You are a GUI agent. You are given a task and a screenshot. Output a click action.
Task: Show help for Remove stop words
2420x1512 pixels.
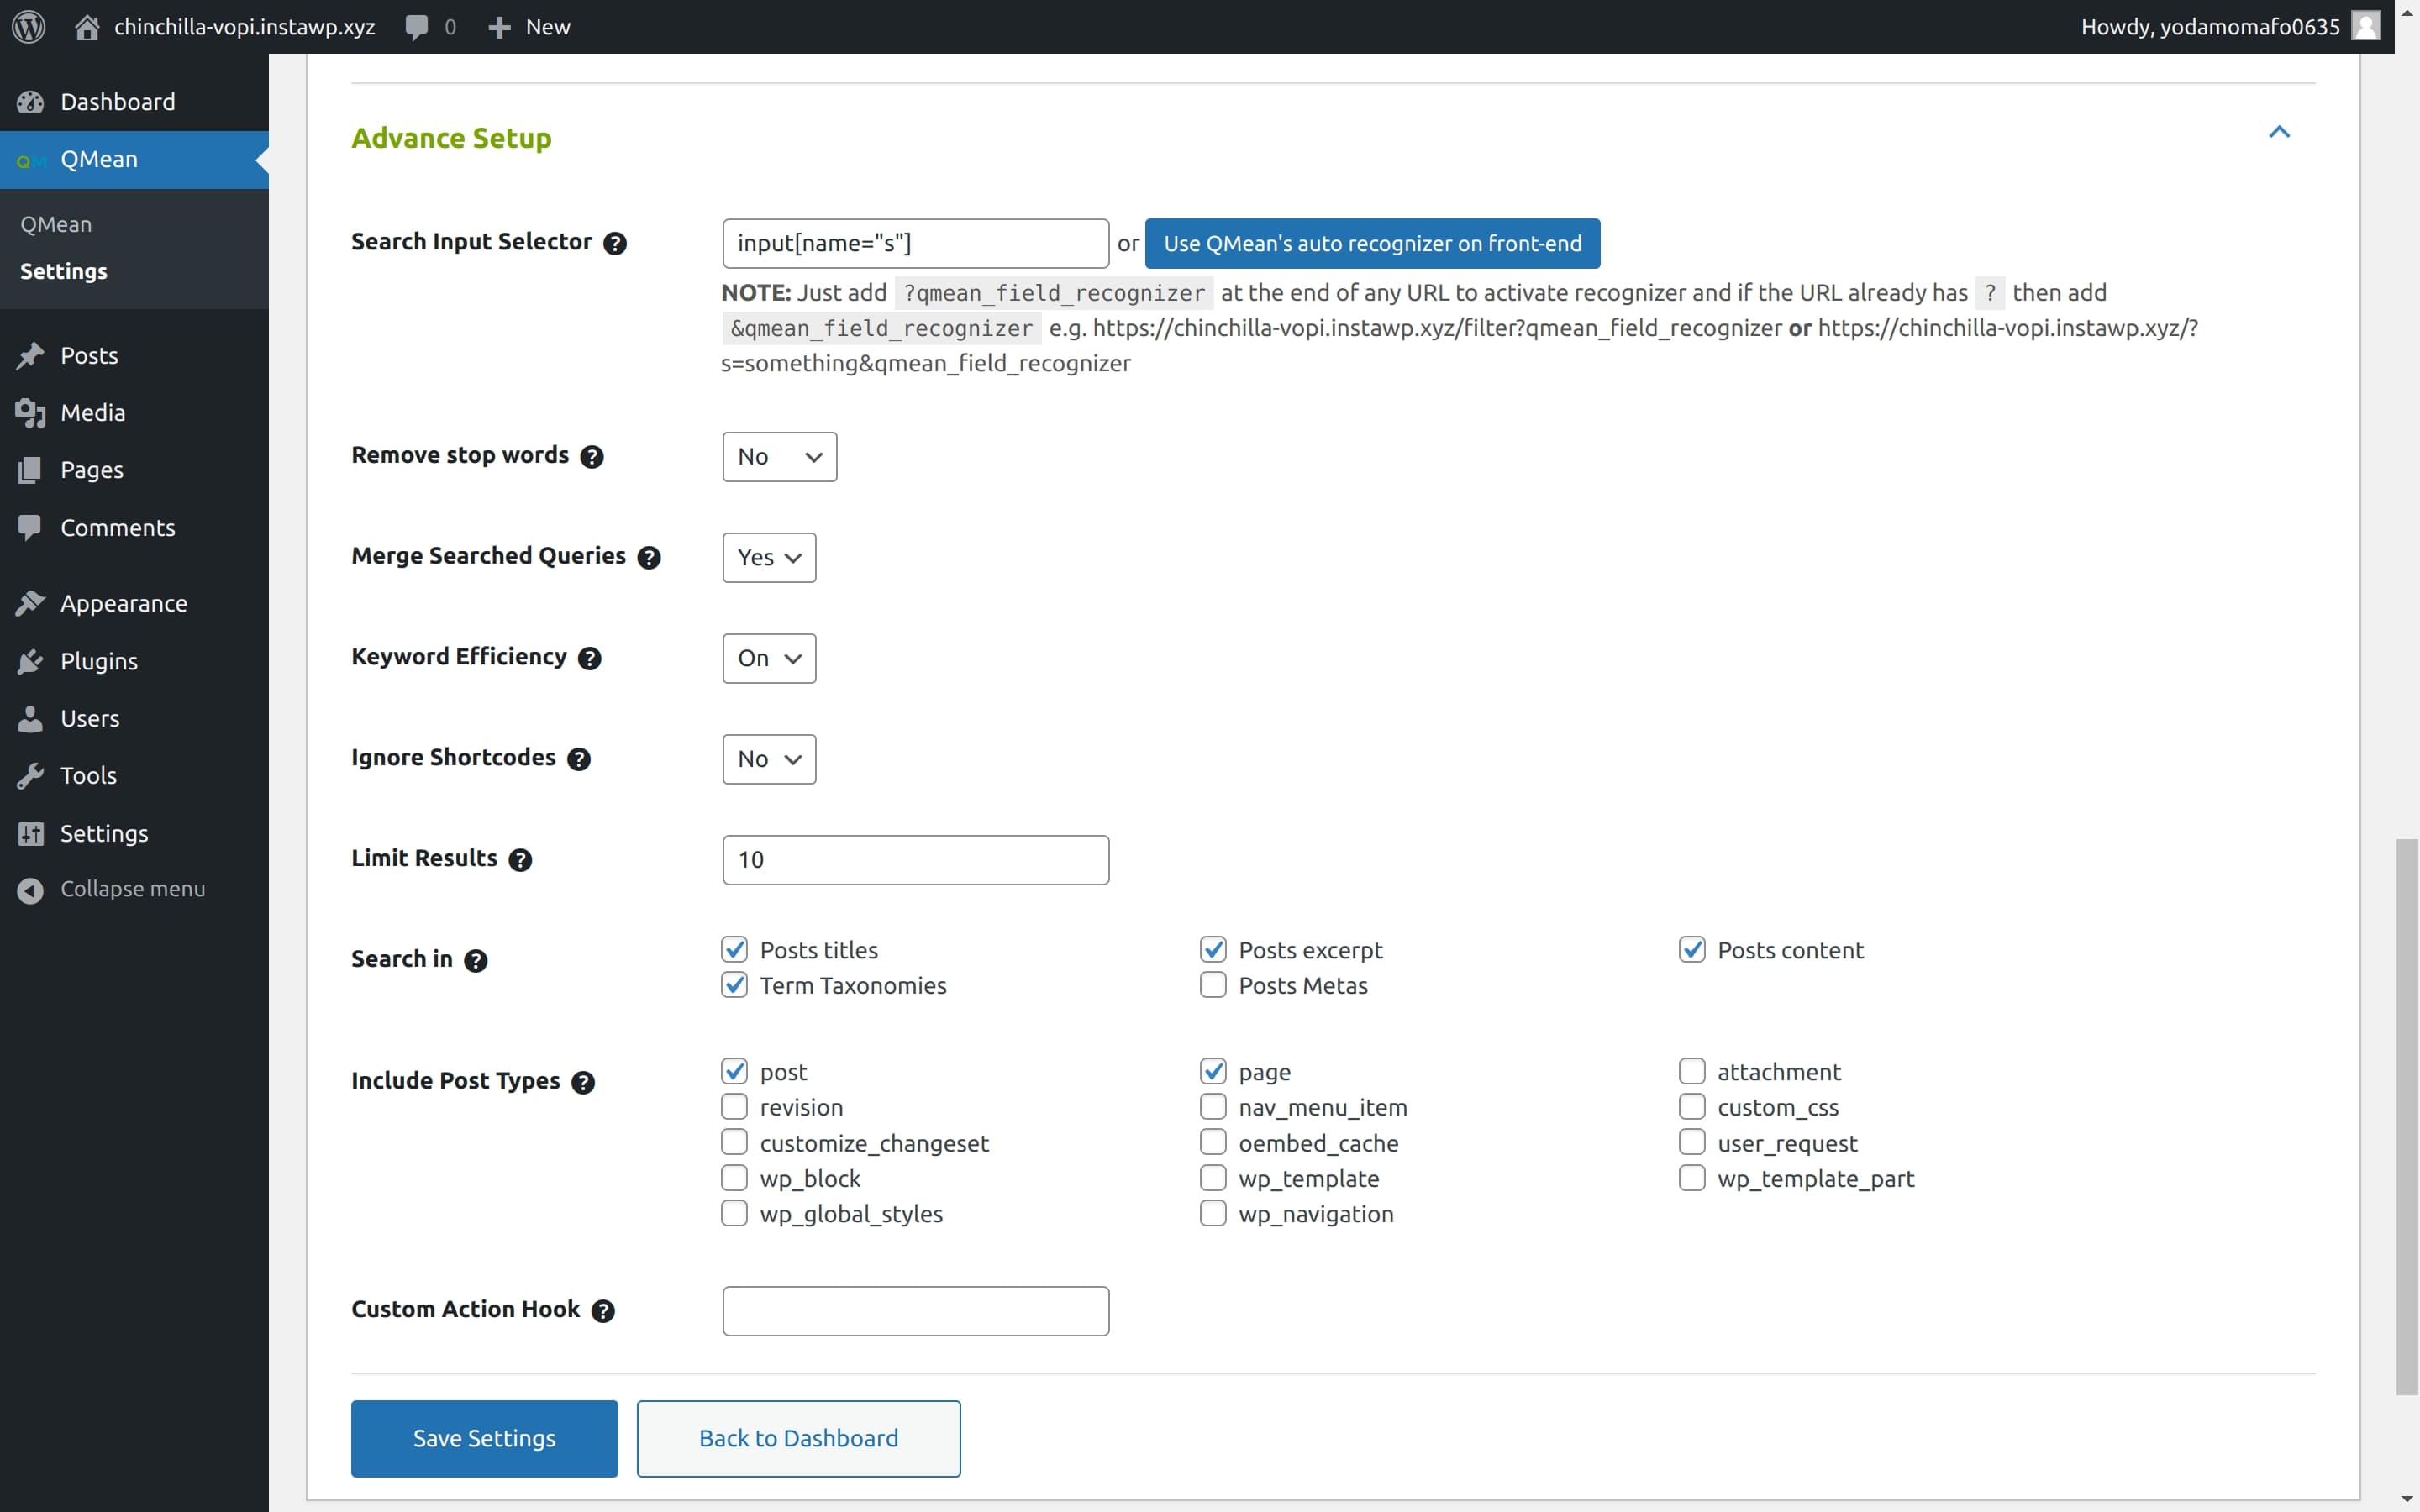pos(592,456)
